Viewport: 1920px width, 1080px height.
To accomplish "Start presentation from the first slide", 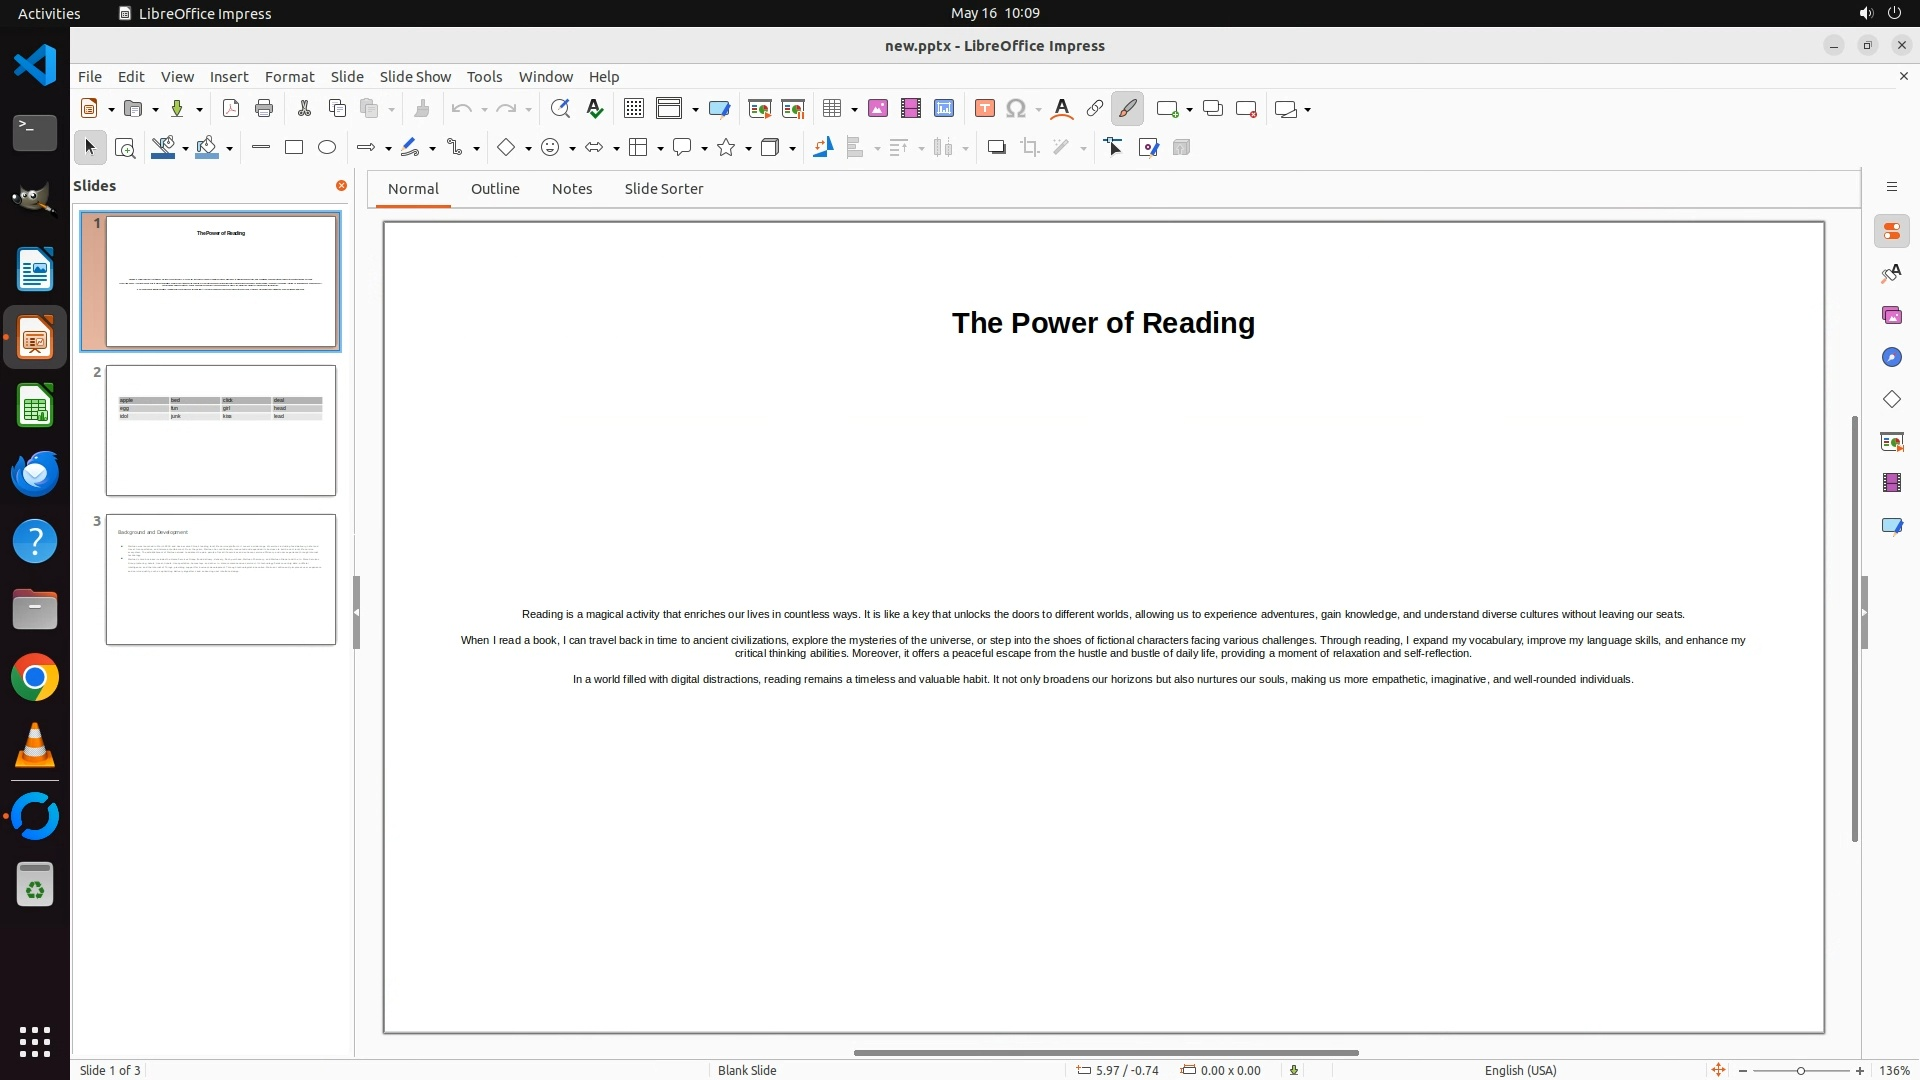I will pyautogui.click(x=759, y=109).
